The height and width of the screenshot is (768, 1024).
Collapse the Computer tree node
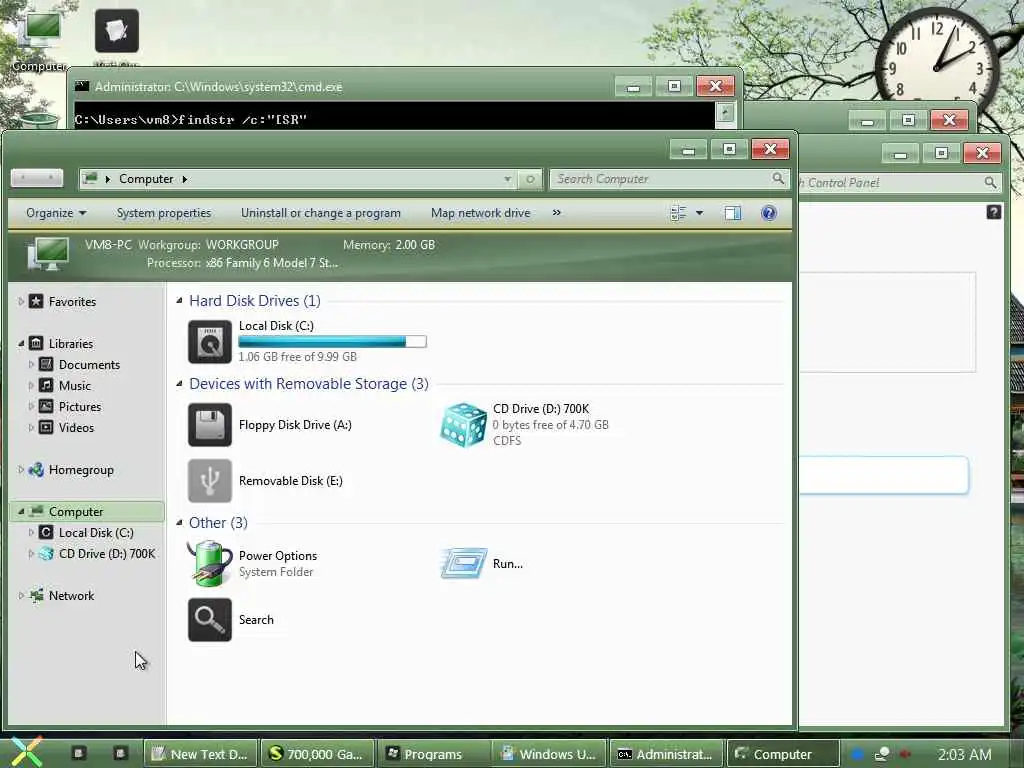point(21,511)
